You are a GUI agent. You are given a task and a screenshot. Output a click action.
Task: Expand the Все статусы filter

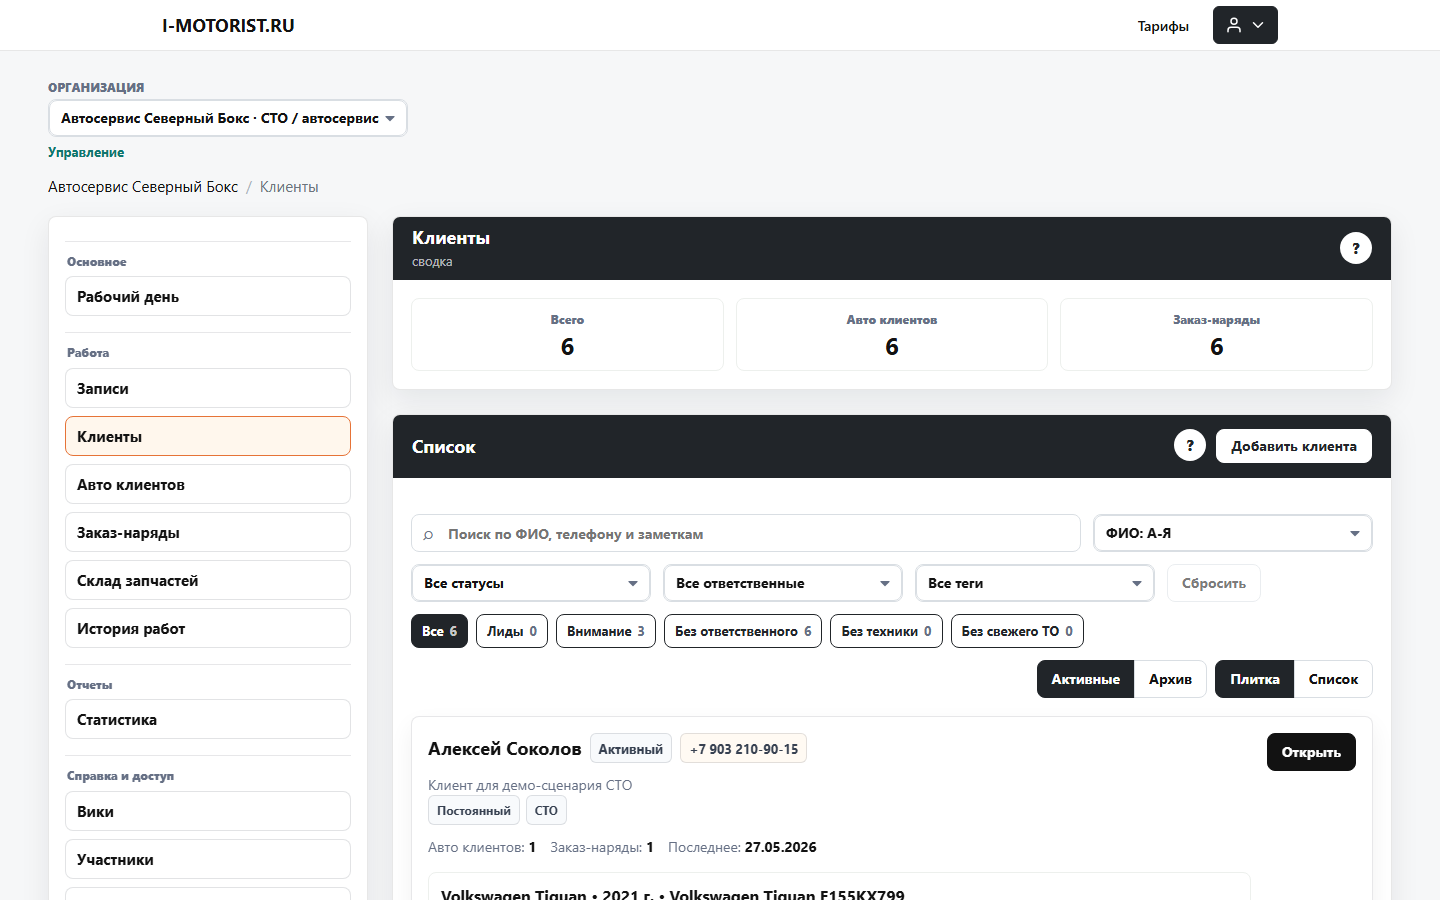tap(531, 583)
